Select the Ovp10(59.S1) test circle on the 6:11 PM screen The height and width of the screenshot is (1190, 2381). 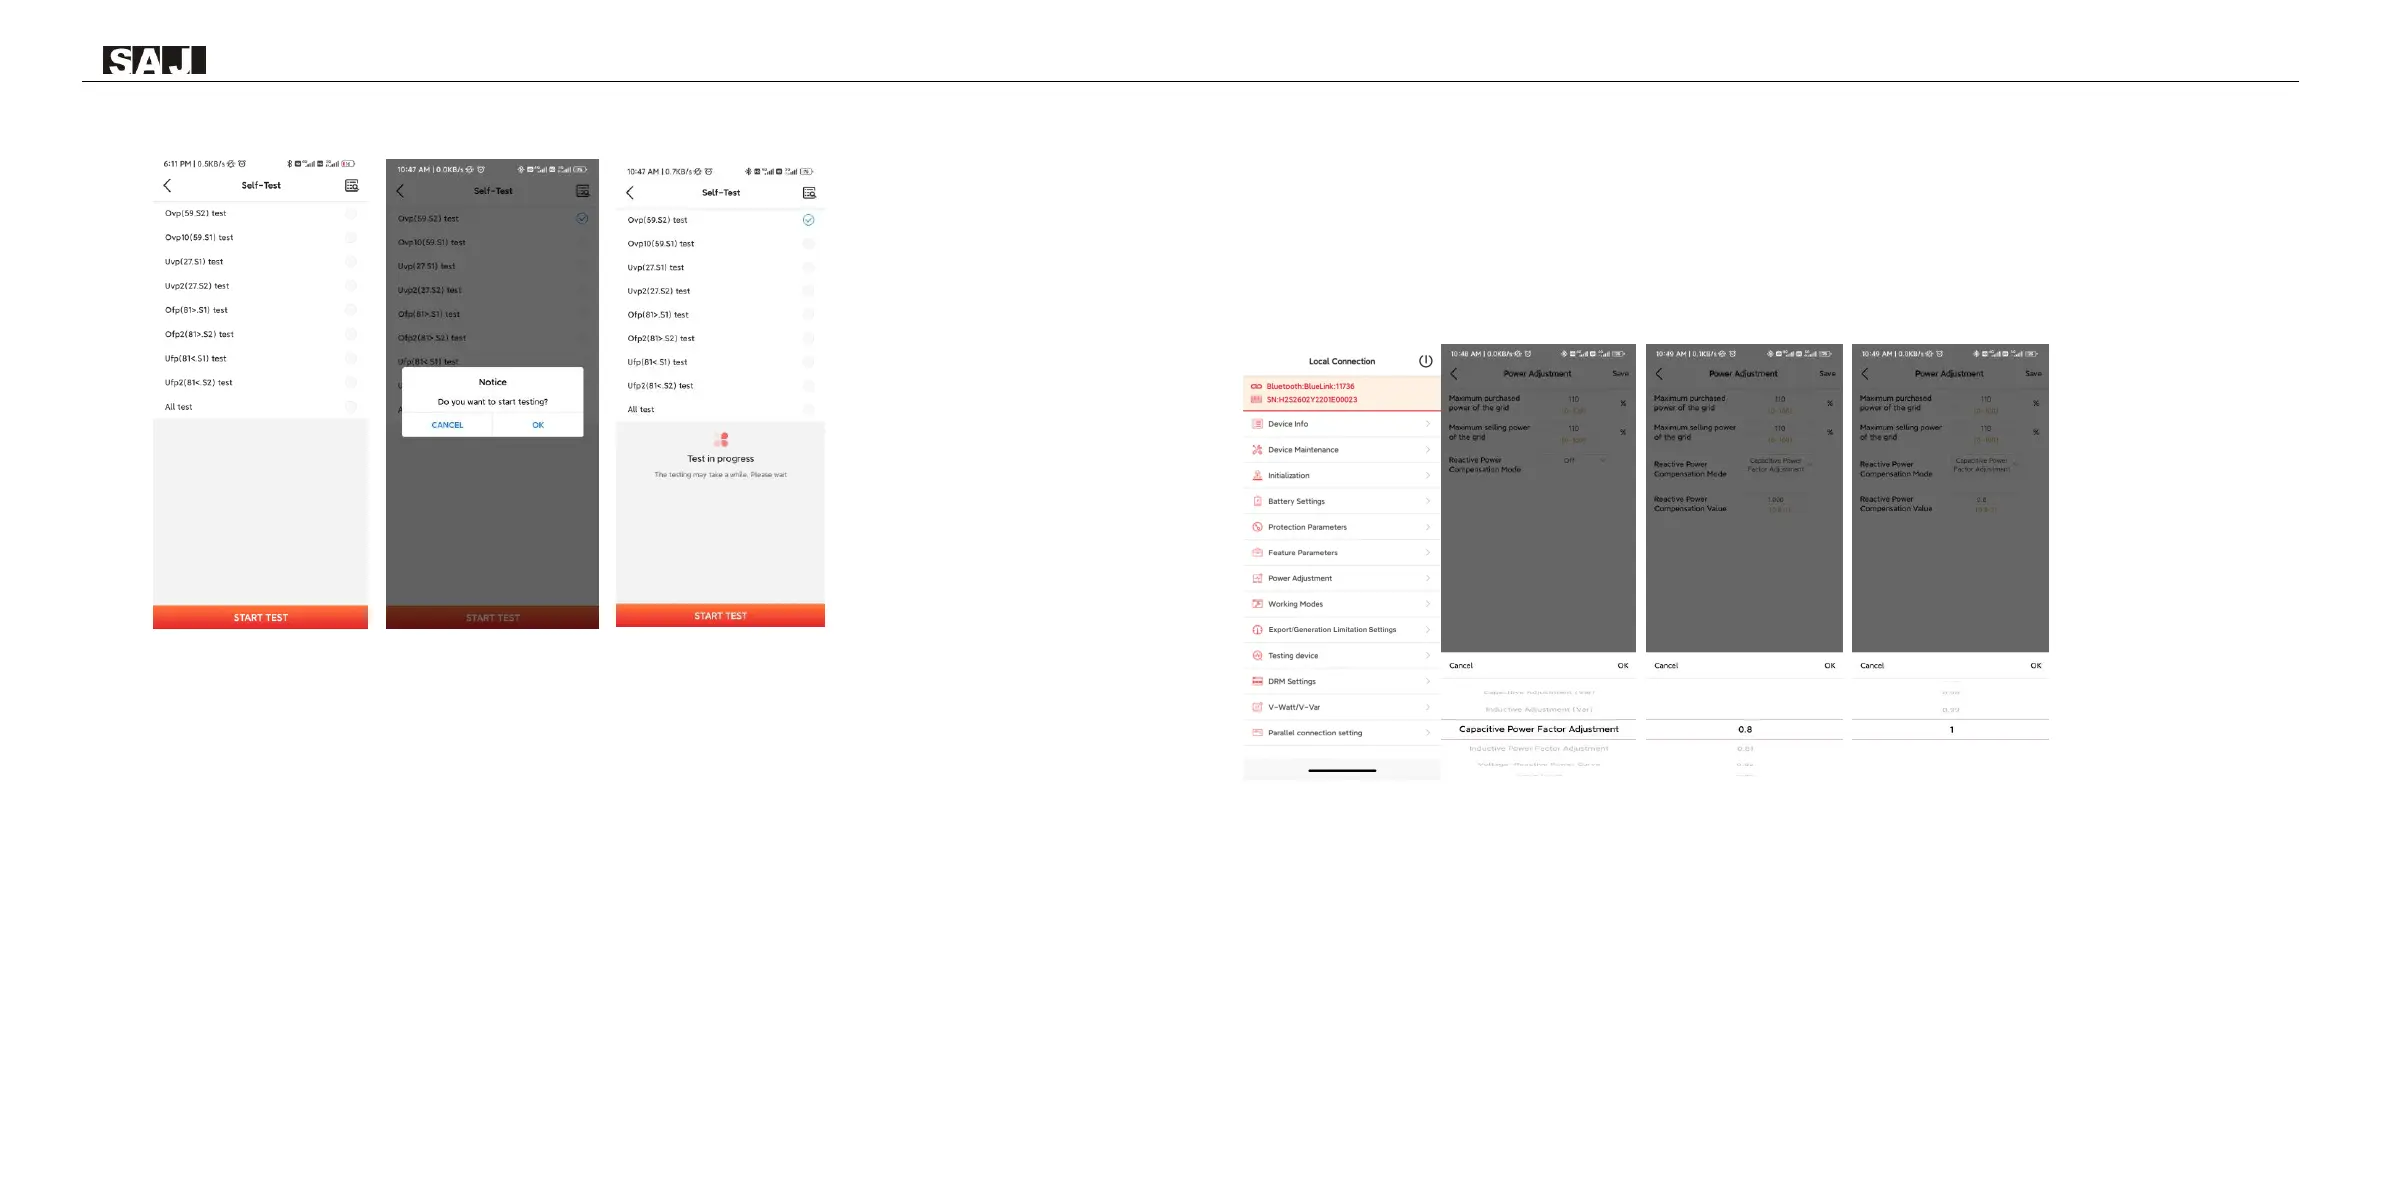click(351, 237)
